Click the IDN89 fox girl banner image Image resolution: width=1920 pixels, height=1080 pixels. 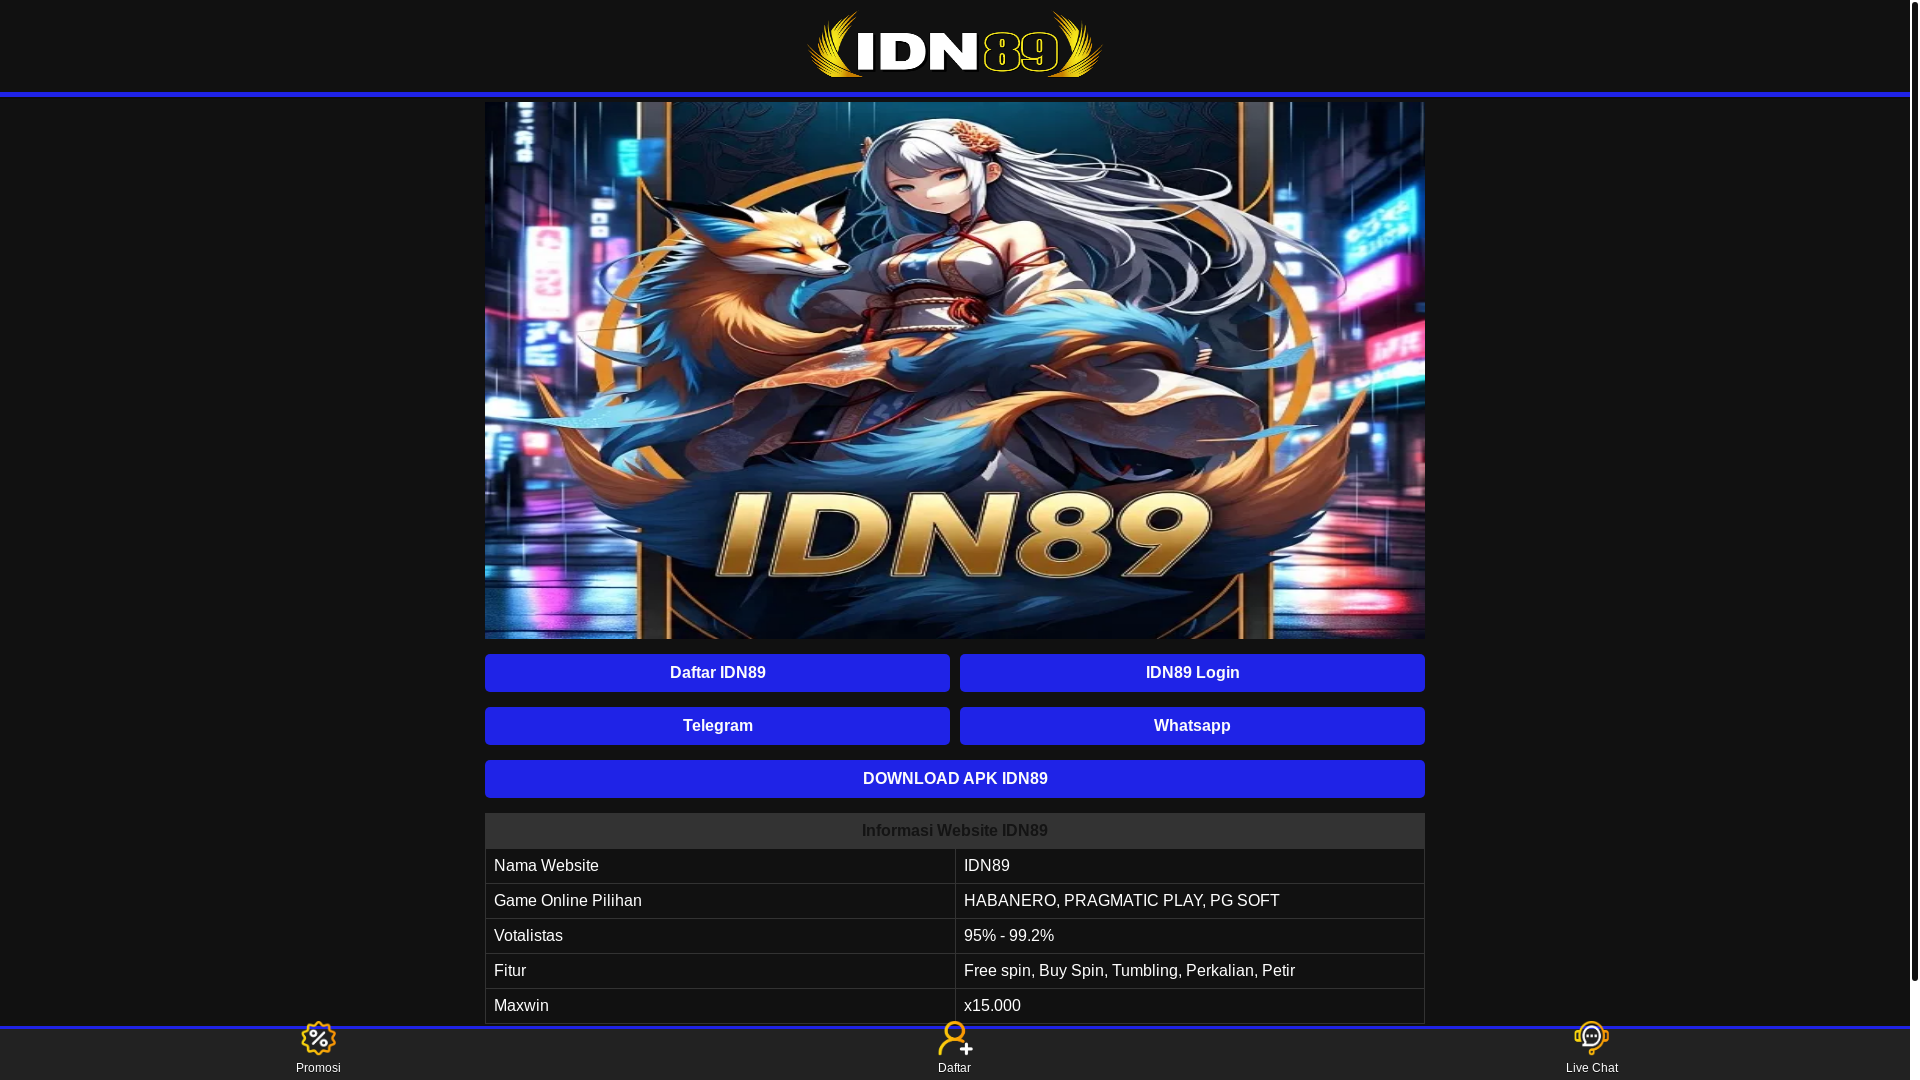(955, 370)
